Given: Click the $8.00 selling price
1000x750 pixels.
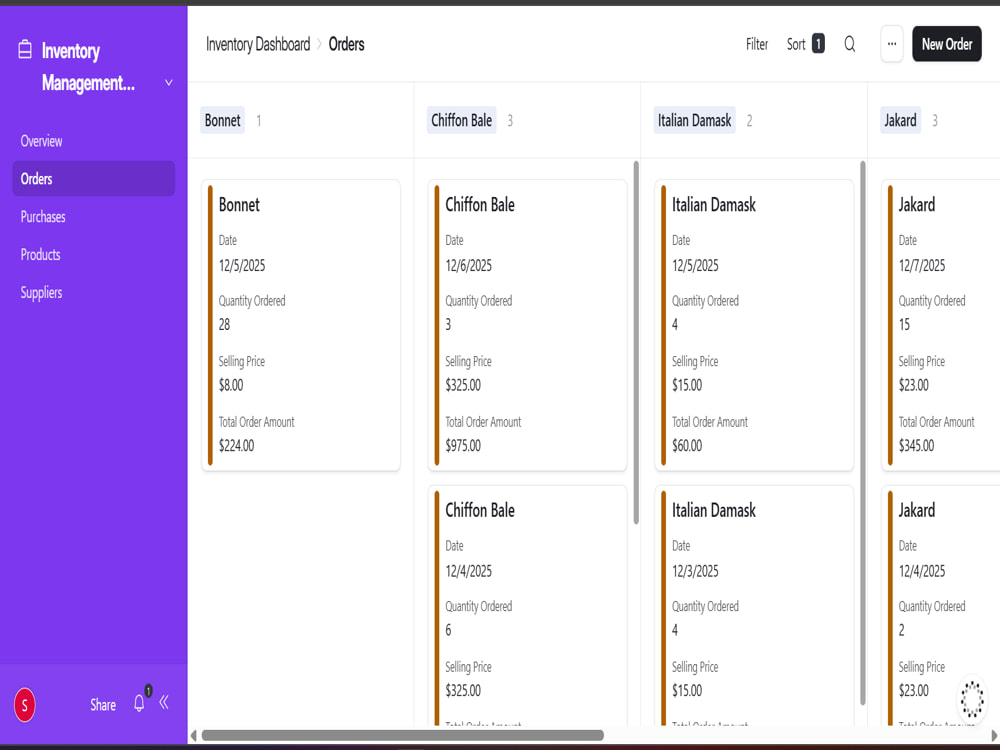Looking at the screenshot, I should point(231,385).
